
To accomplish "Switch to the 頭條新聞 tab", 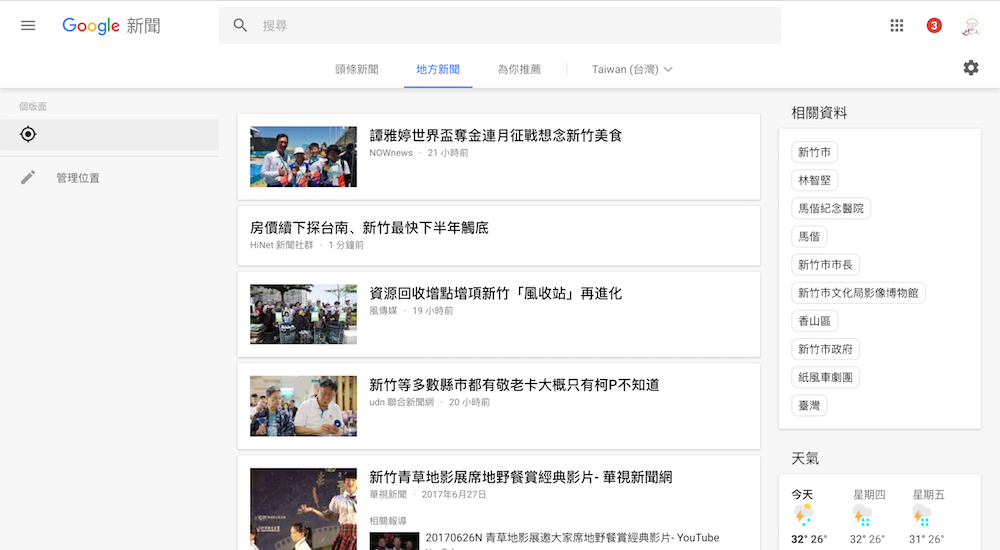I will 357,69.
